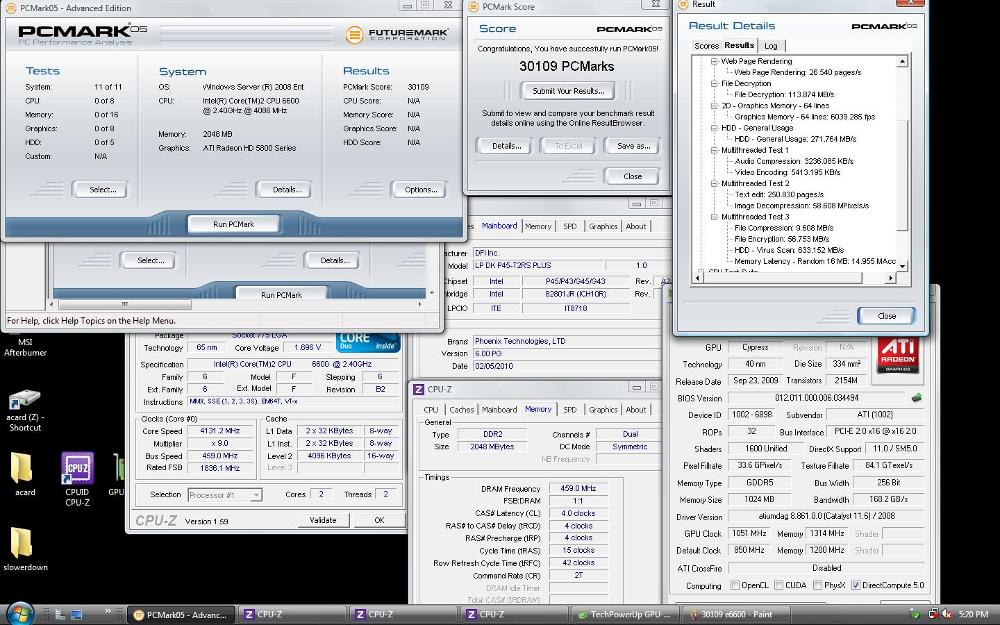Click Submit Your Results button
This screenshot has width=1000, height=625.
click(568, 91)
